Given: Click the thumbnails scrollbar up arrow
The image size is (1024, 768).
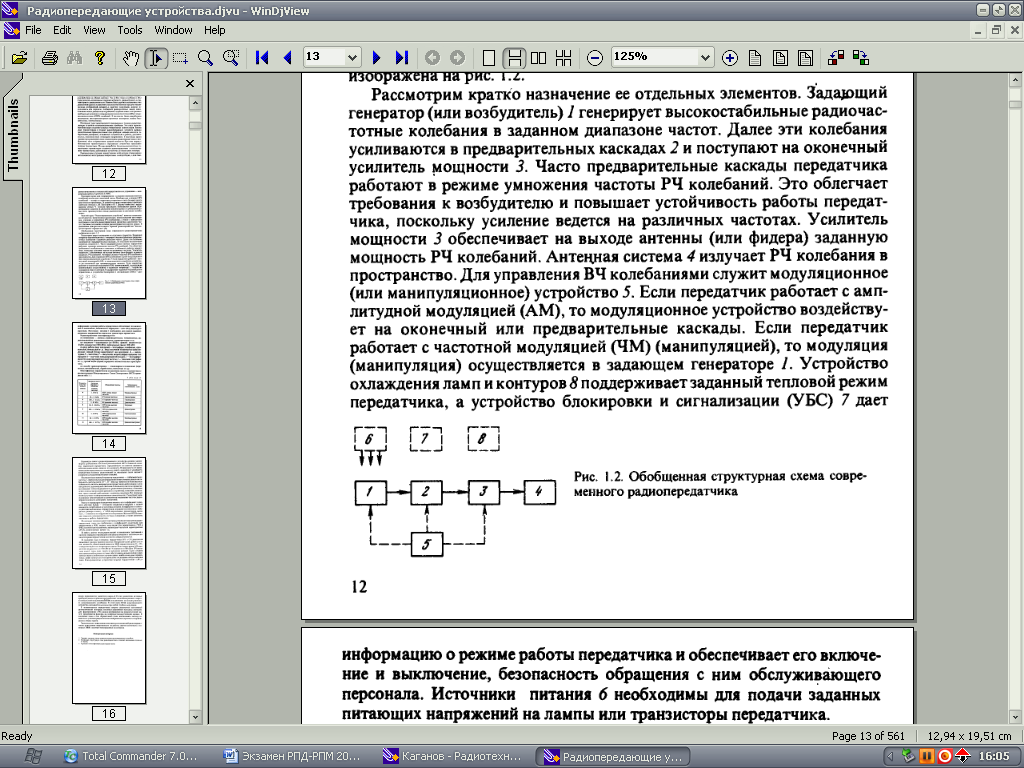Looking at the screenshot, I should pos(195,103).
